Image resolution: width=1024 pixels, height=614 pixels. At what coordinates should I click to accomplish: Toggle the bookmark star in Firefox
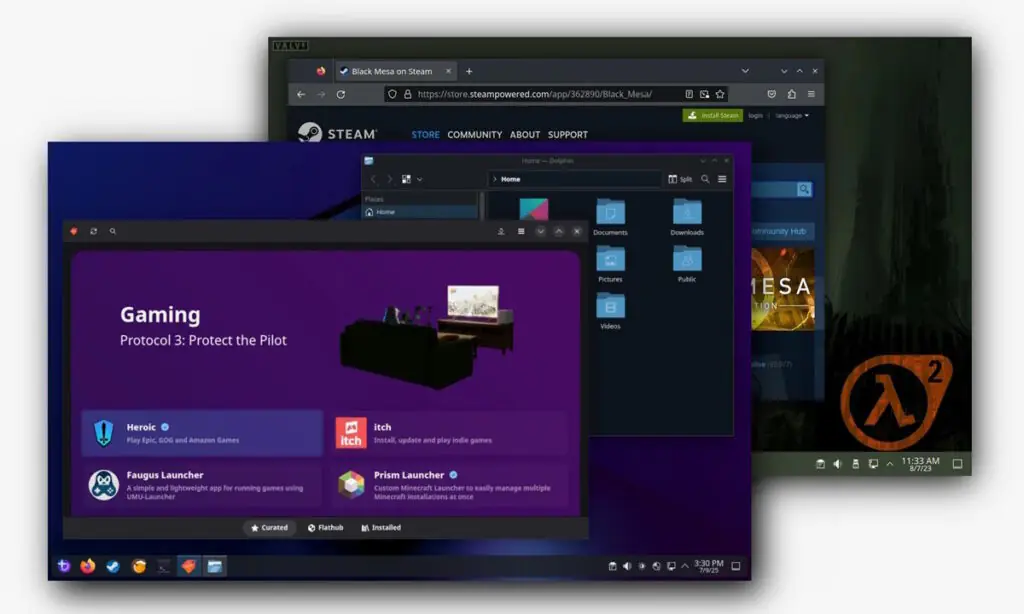coord(719,93)
